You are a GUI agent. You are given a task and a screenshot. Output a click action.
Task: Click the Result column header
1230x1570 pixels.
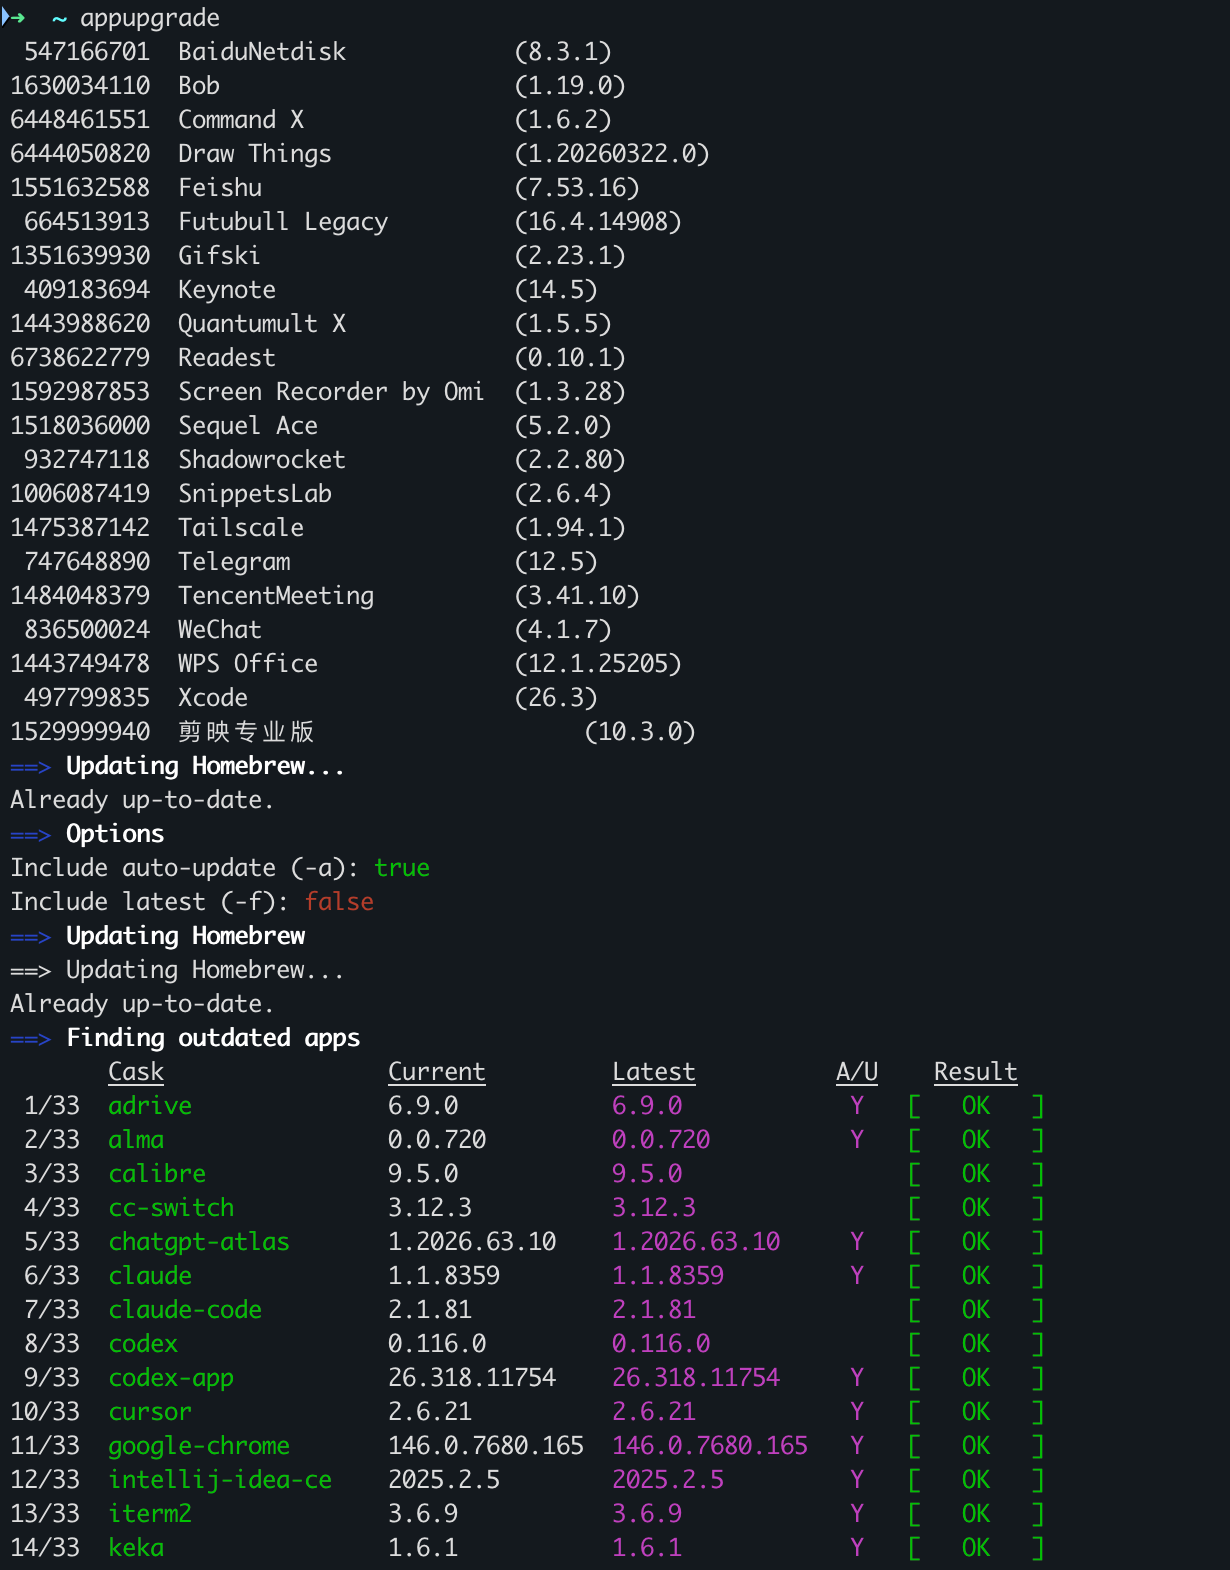[x=975, y=1072]
